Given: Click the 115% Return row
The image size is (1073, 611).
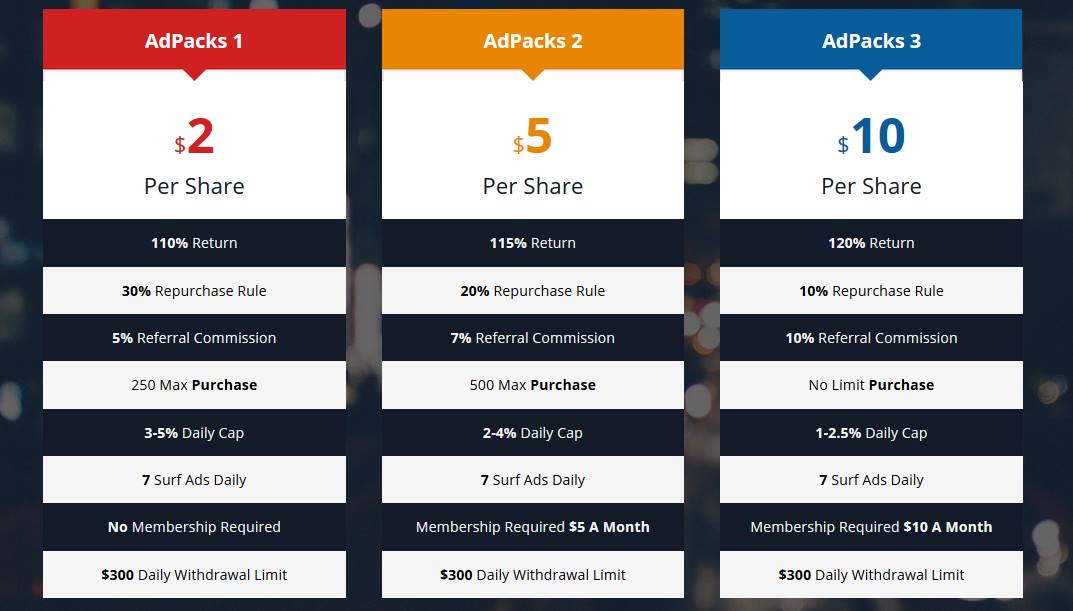Looking at the screenshot, I should (x=532, y=243).
